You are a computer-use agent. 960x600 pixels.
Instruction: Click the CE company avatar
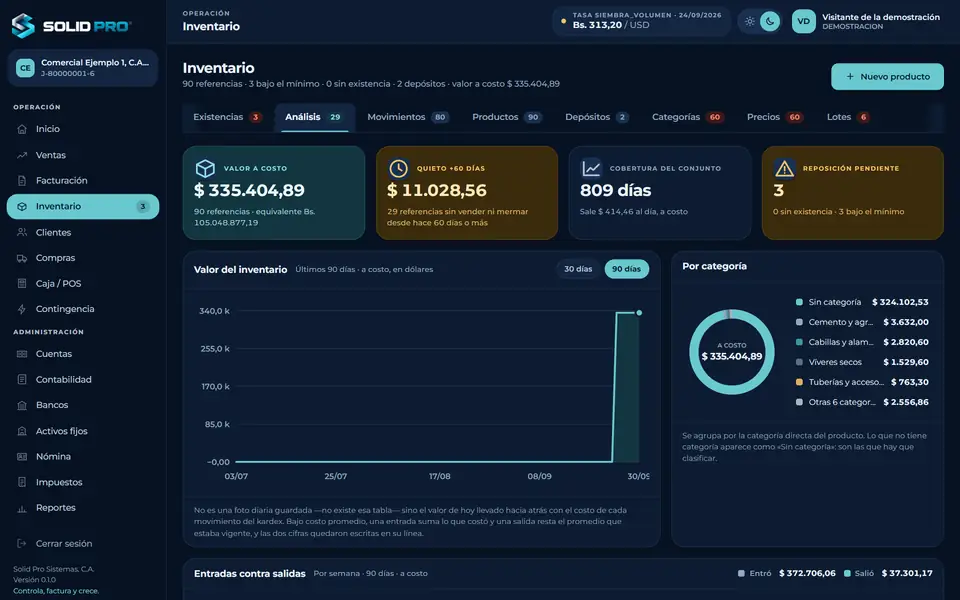click(x=25, y=68)
